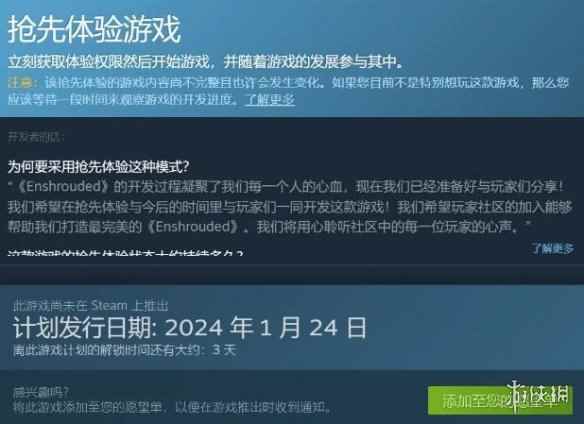This screenshot has height=424, width=584.
Task: Select the 为何要采用抢先体验这种模式 question heading
Action: coord(99,167)
